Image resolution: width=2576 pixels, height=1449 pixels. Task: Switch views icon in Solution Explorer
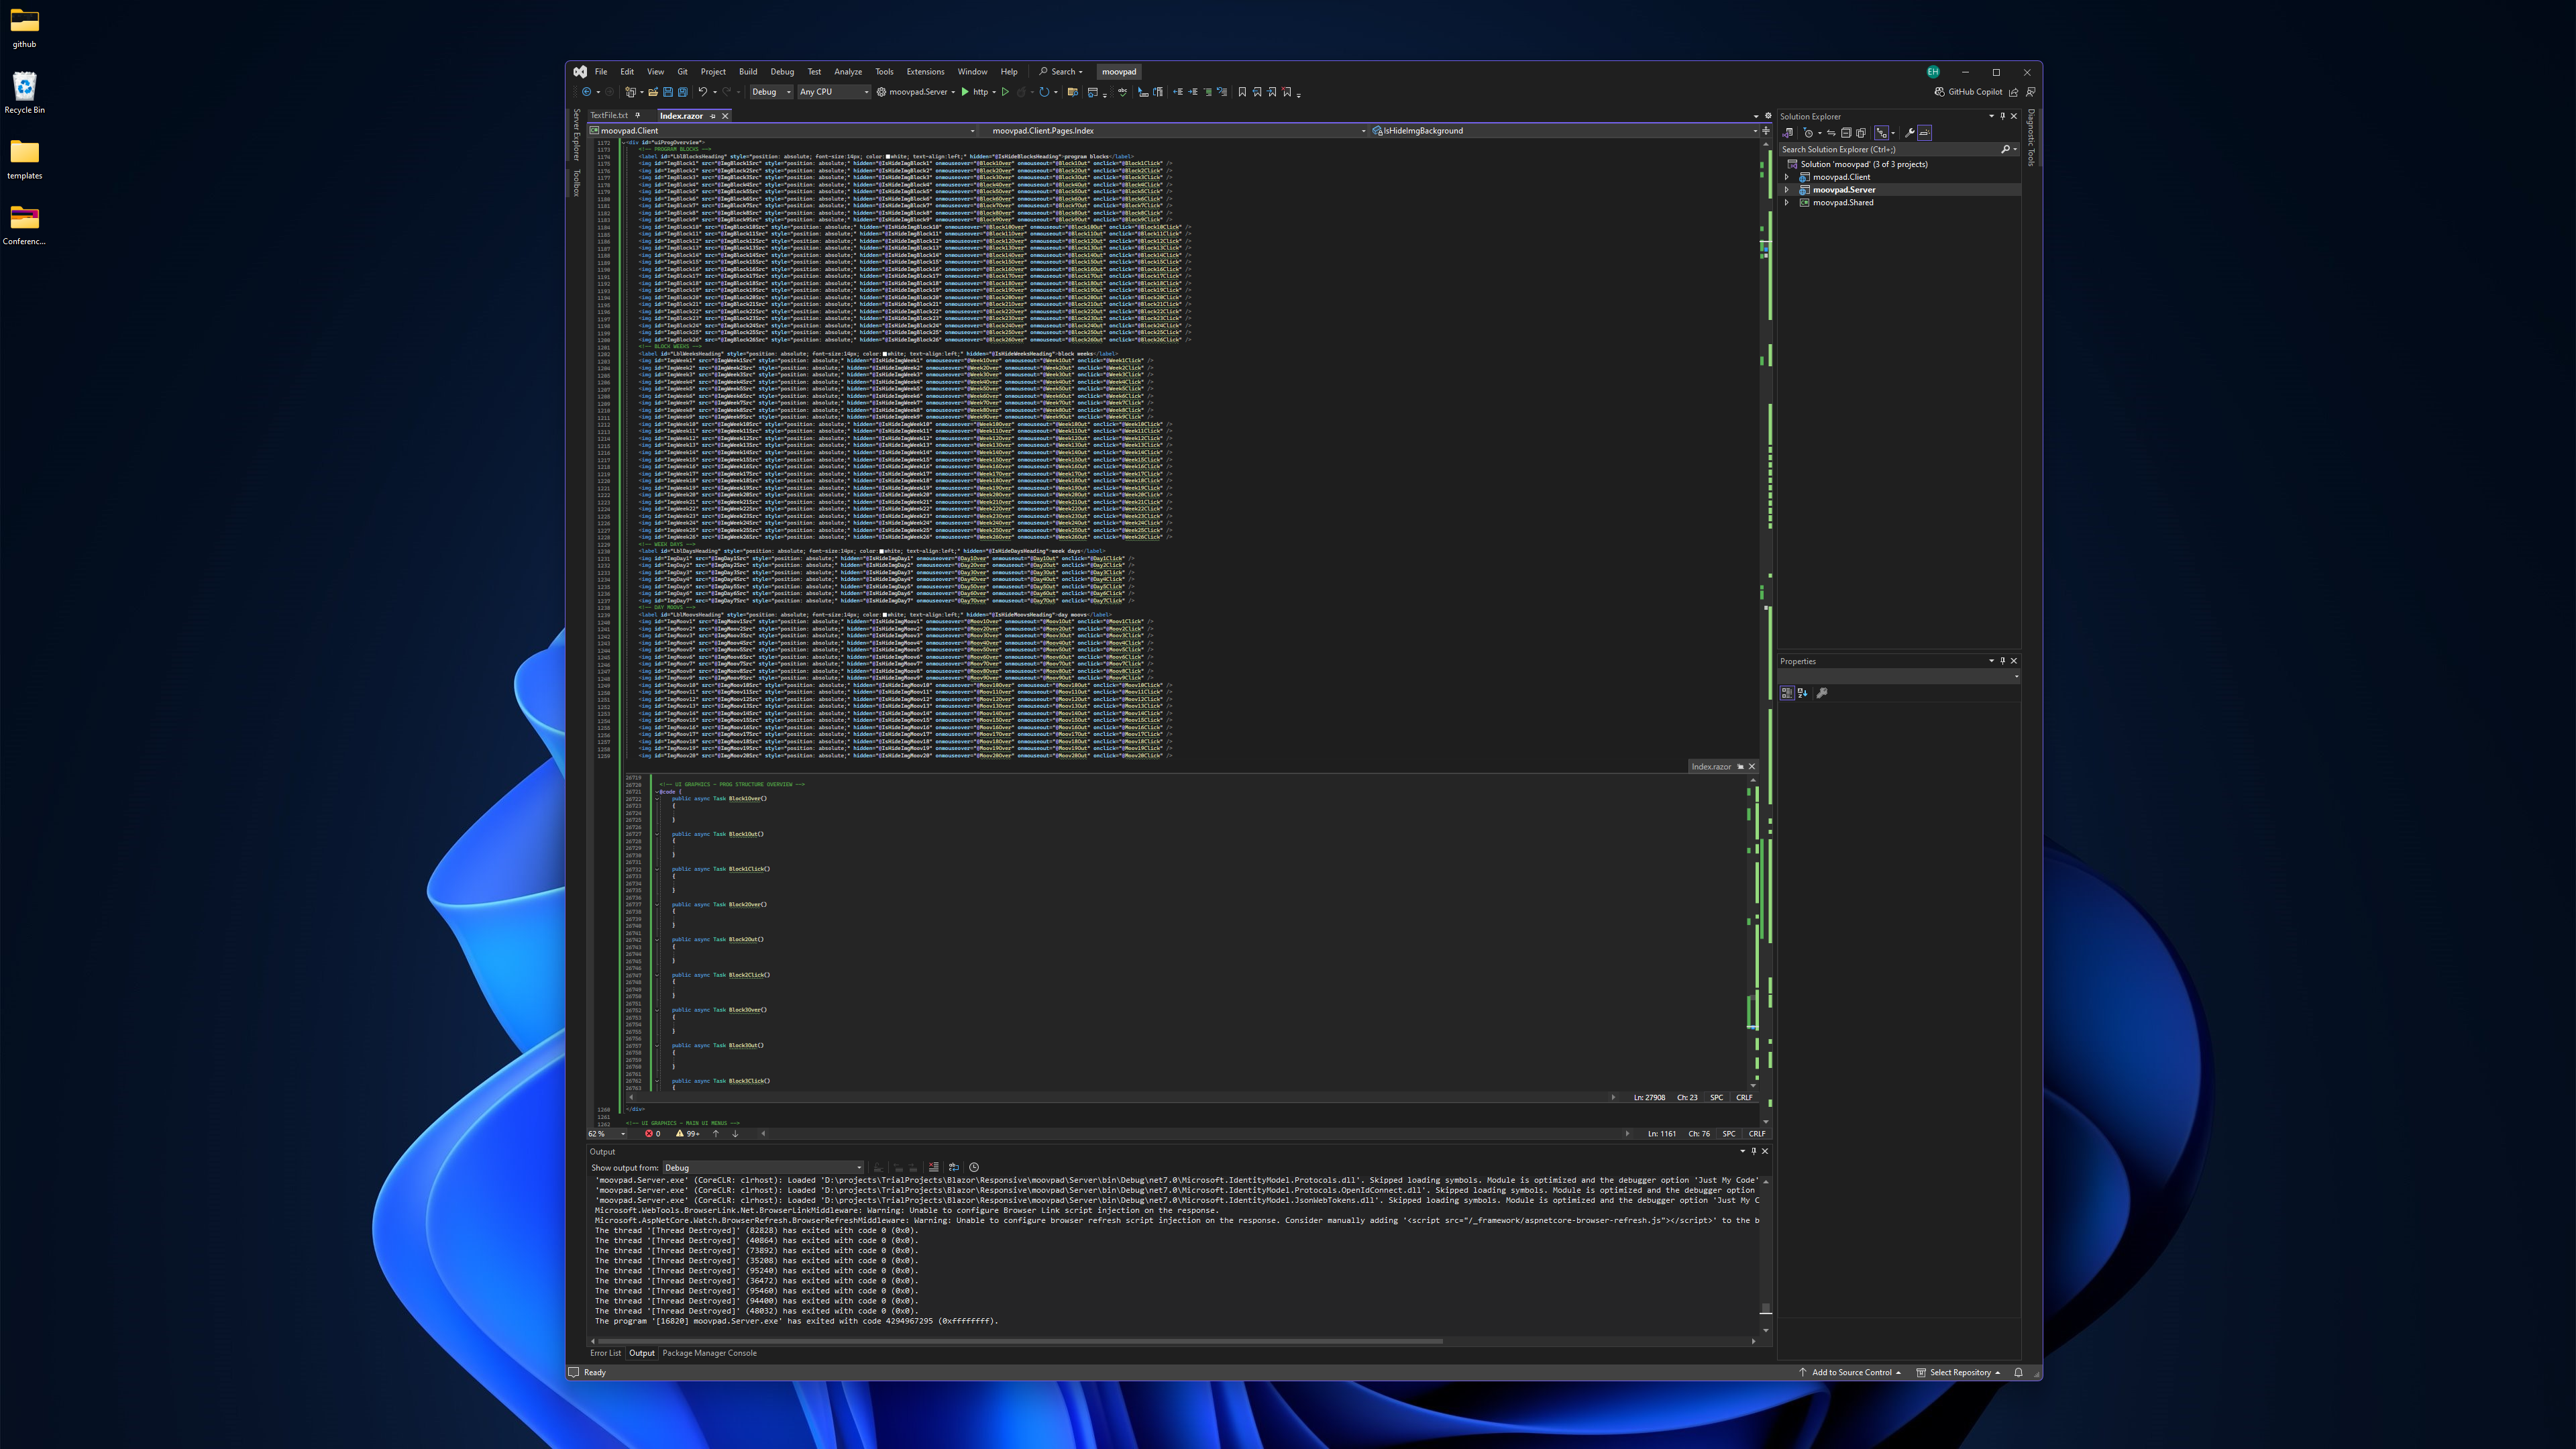tap(1787, 133)
